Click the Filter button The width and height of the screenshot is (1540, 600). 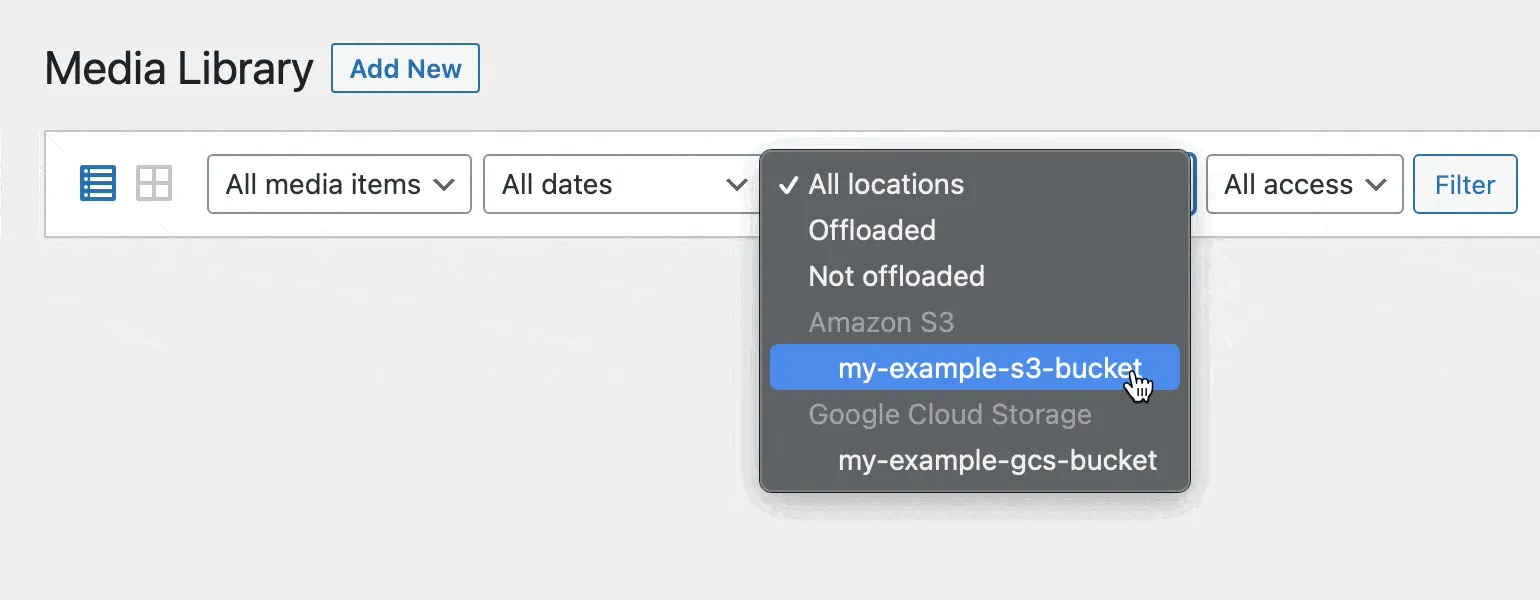(x=1465, y=184)
